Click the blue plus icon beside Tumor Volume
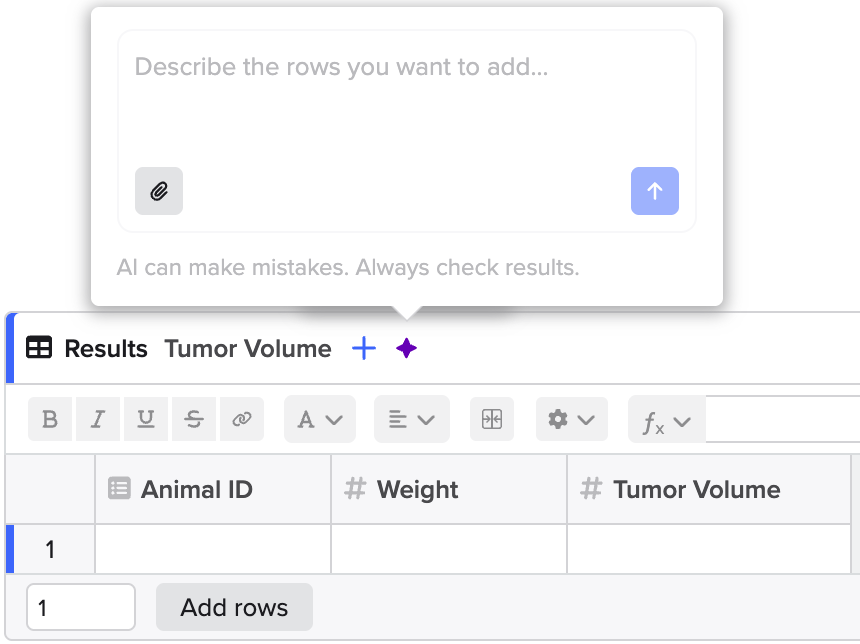860x644 pixels. [364, 348]
